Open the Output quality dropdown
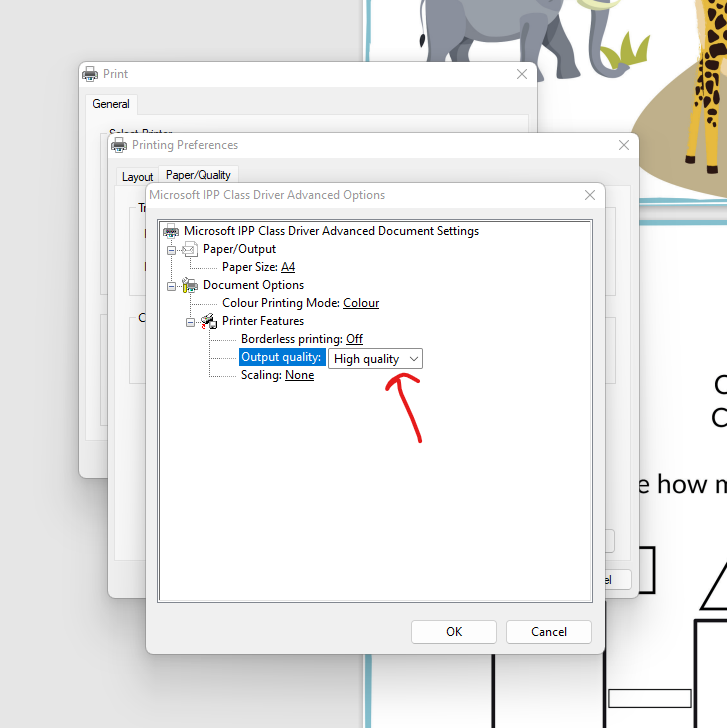727x728 pixels. (375, 359)
